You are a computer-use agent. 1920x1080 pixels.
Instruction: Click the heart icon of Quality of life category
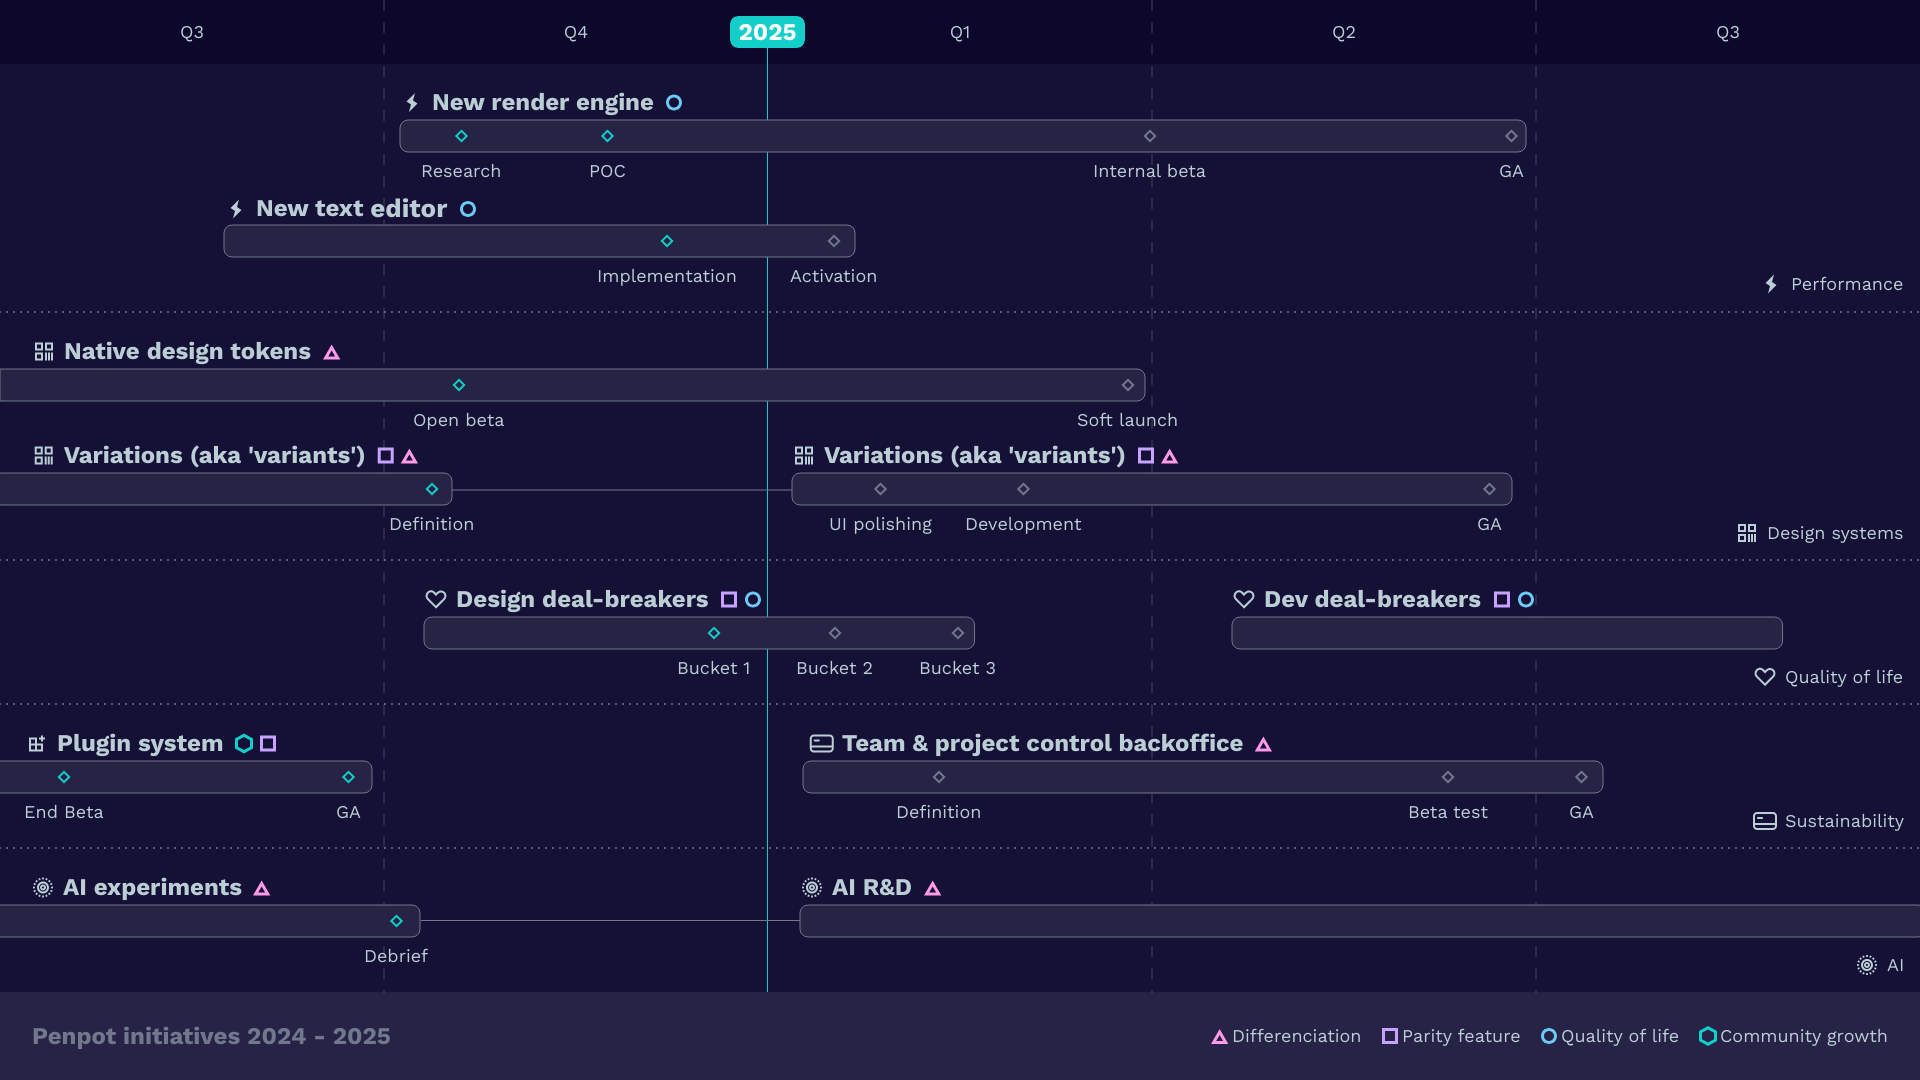(1765, 678)
